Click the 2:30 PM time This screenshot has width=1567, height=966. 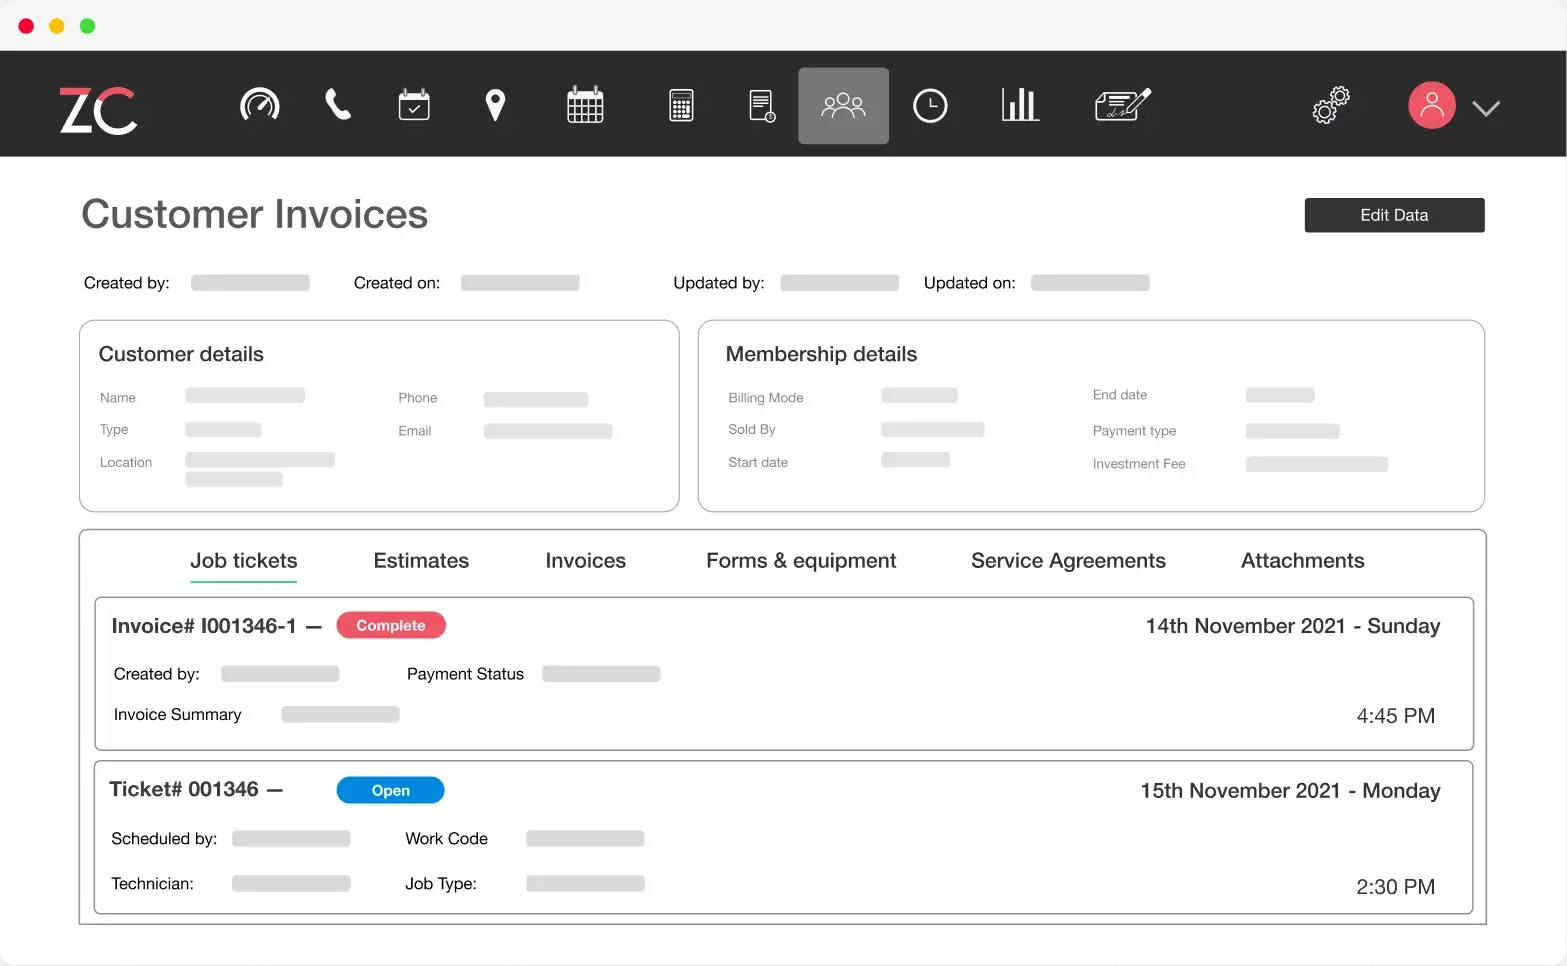(1395, 887)
